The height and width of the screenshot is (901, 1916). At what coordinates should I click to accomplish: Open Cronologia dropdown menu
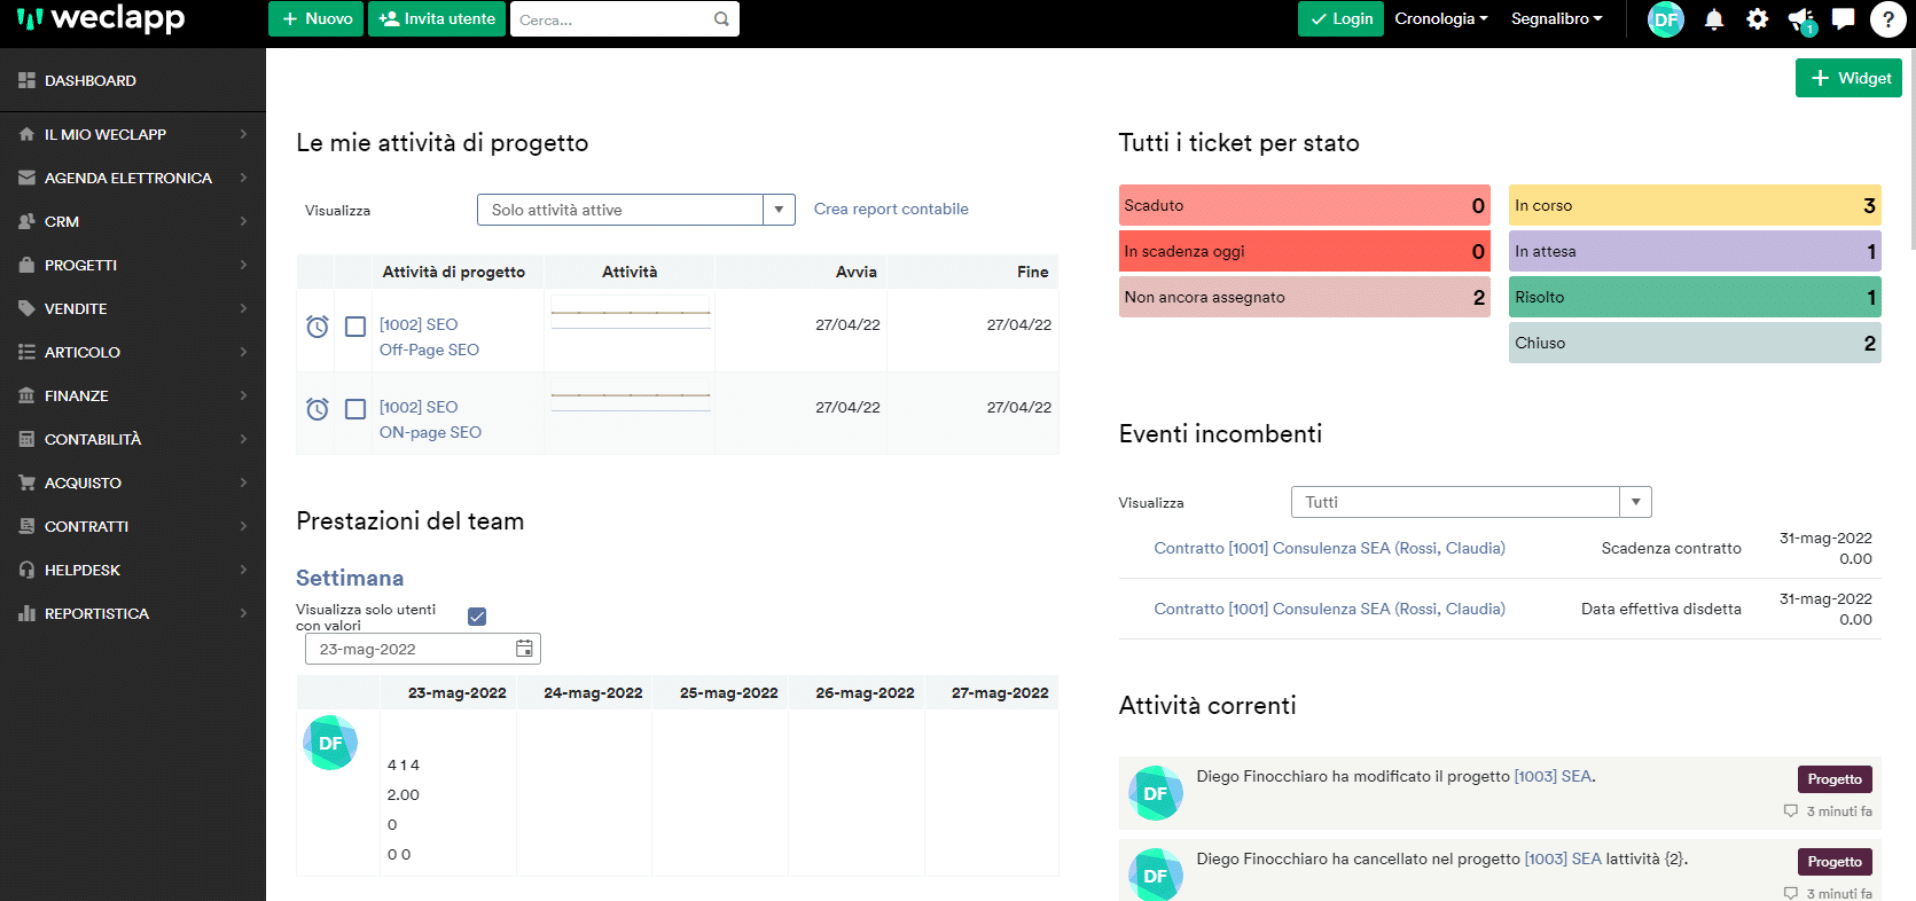[1441, 19]
